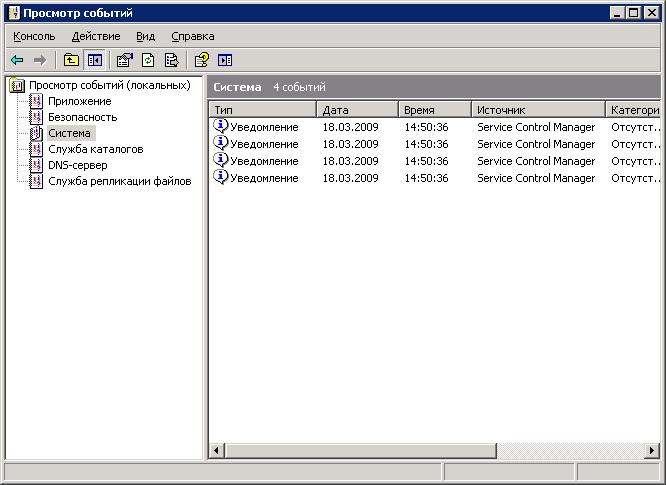Open Properties from the toolbar icon

point(125,60)
